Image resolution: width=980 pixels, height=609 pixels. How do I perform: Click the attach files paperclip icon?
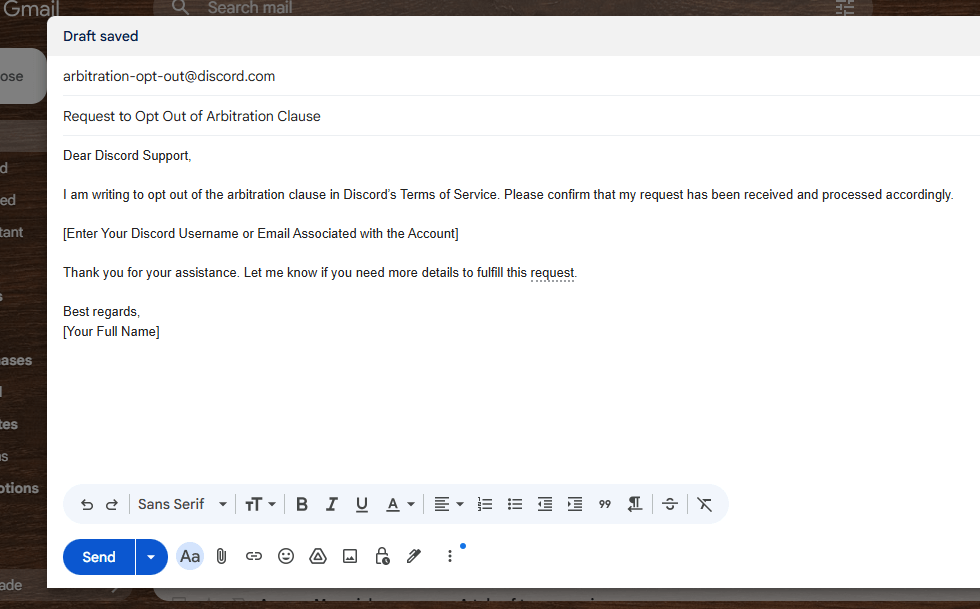coord(221,556)
